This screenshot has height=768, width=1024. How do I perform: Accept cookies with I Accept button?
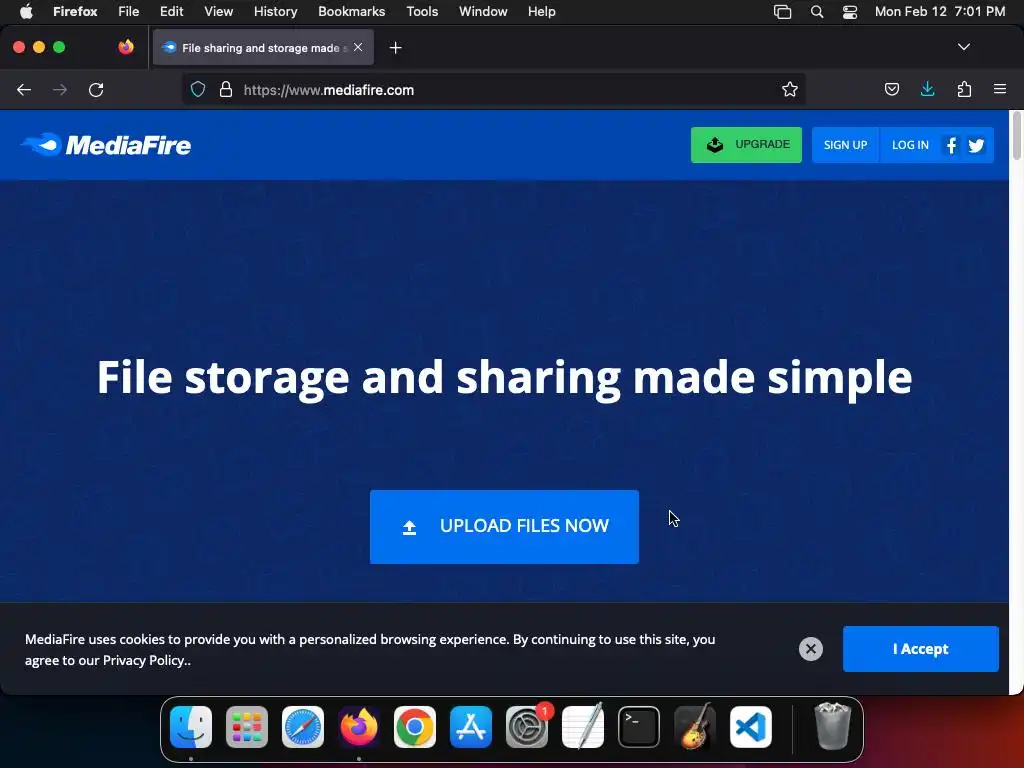point(920,649)
